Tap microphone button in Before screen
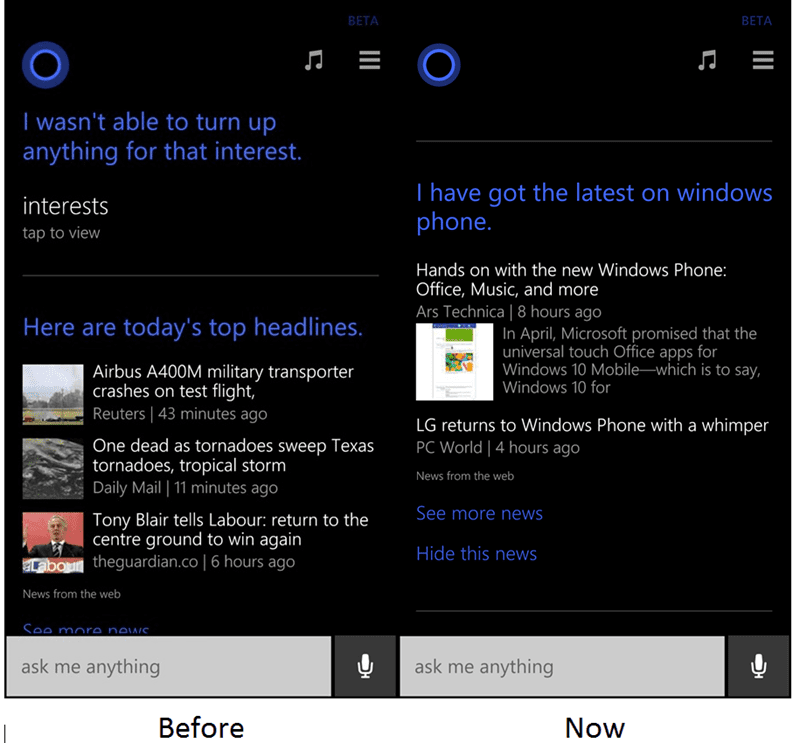 365,666
